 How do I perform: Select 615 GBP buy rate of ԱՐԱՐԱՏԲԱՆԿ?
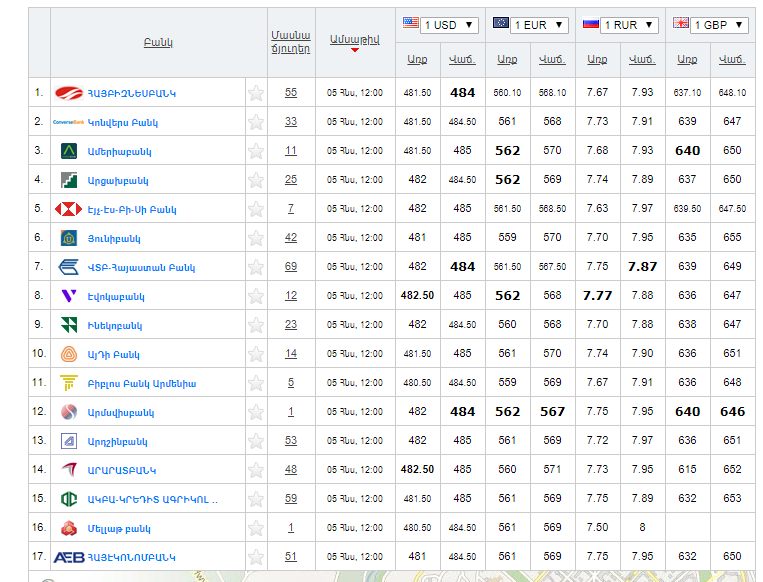tap(687, 470)
